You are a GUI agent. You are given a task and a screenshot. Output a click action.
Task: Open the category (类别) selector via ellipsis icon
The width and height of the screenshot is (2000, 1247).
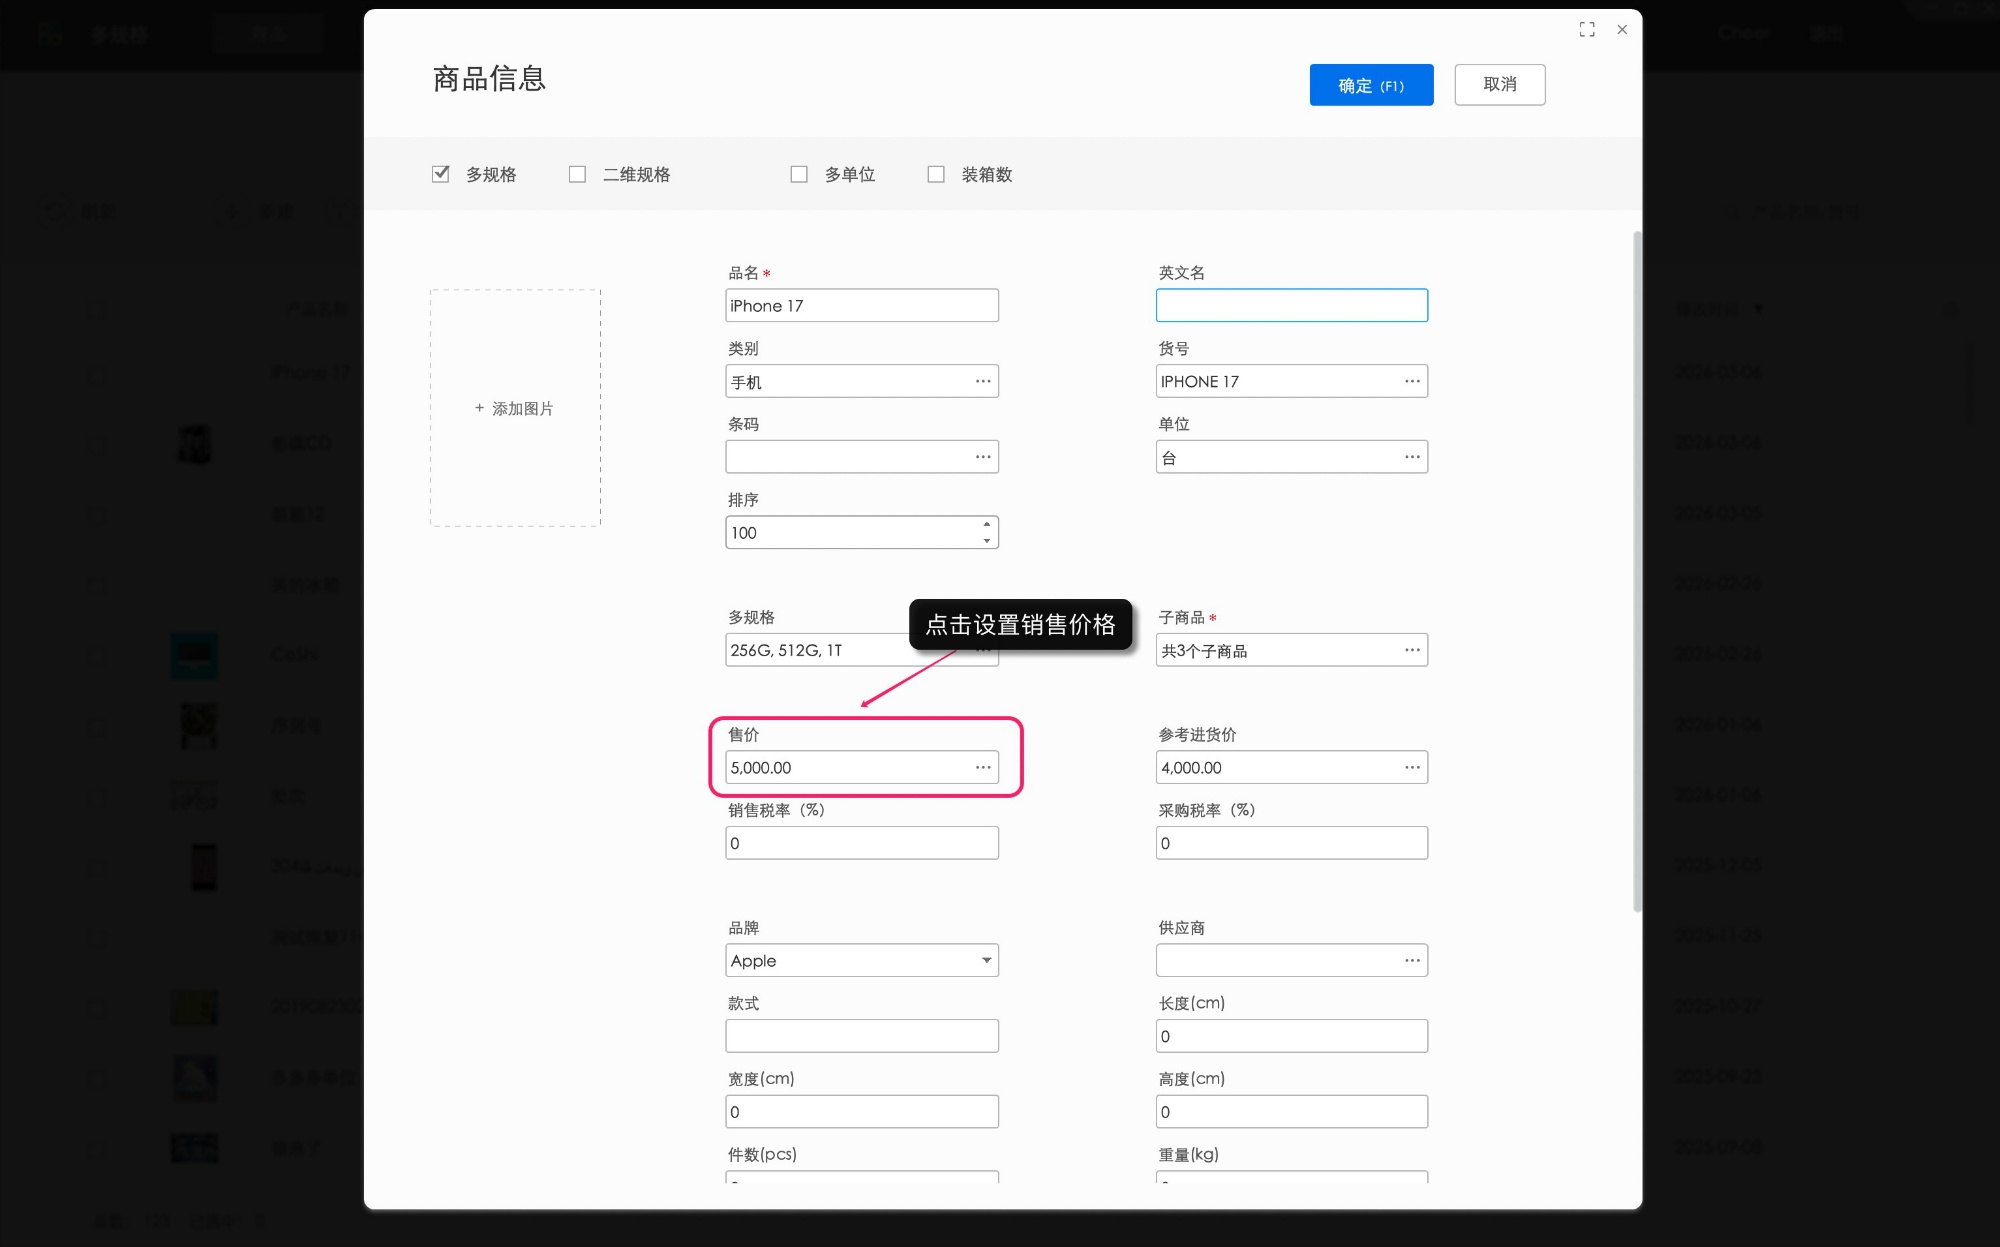(983, 381)
